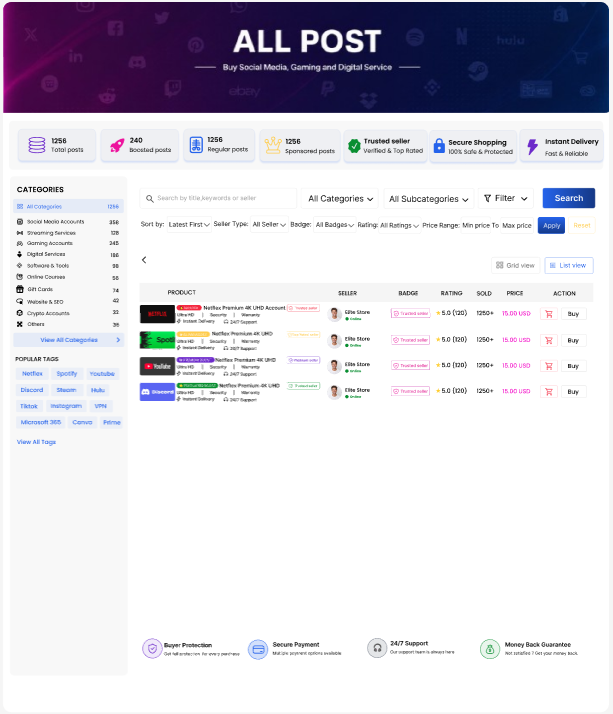613x714 pixels.
Task: Click the Trusted seller green check badge
Action: point(354,146)
